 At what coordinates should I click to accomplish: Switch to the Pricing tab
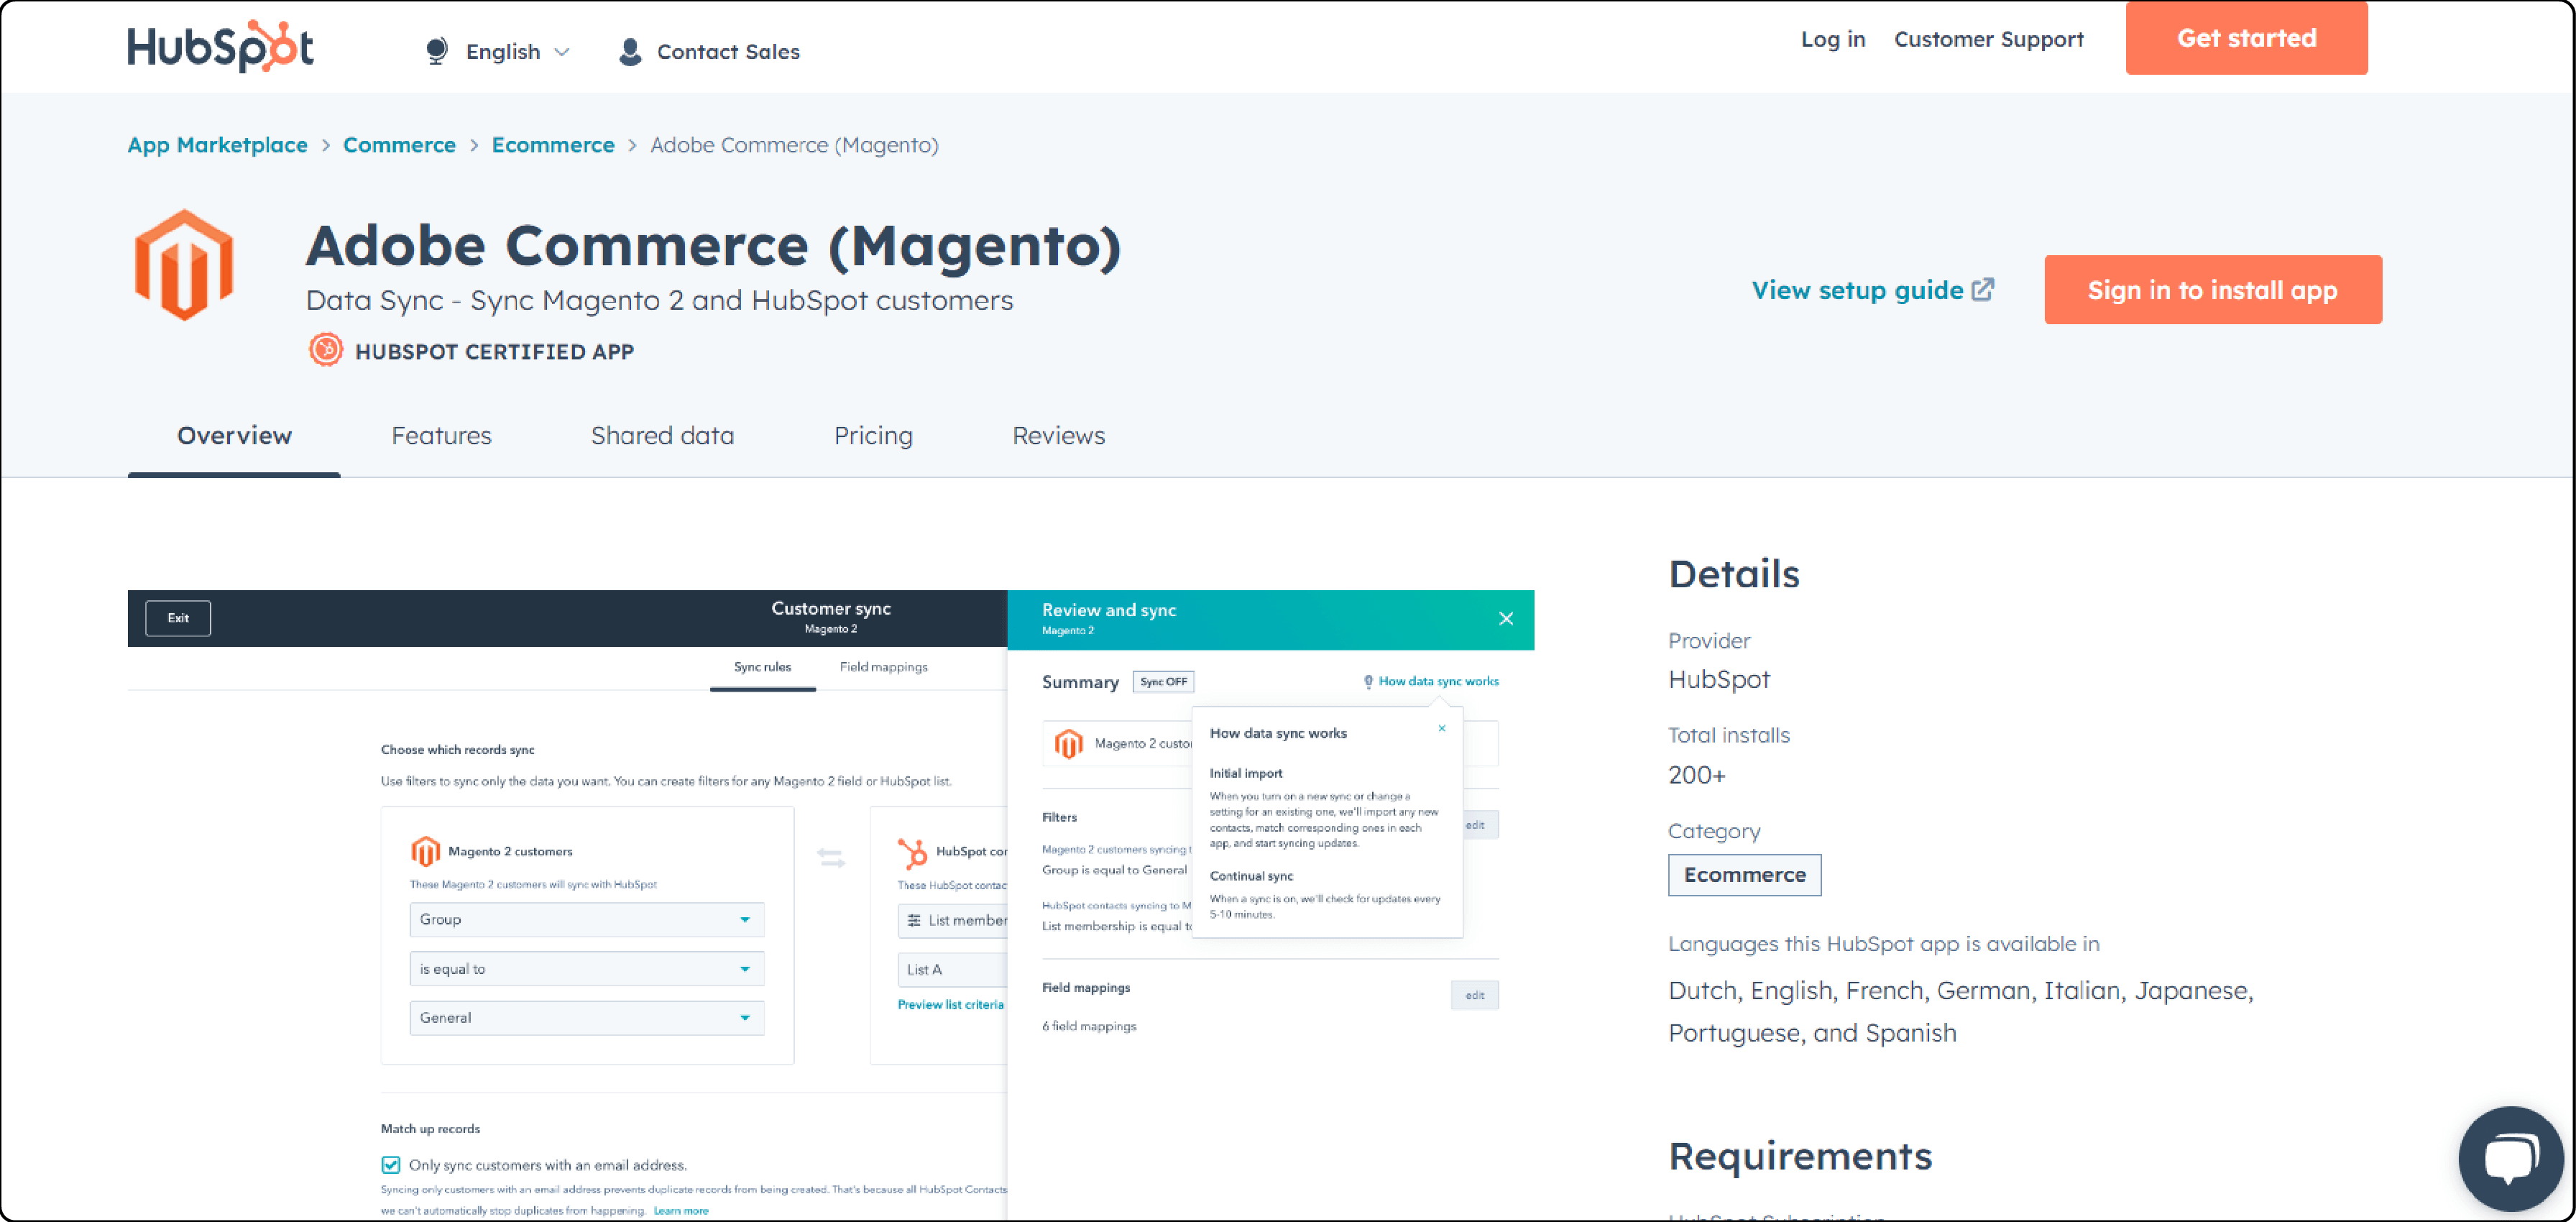click(873, 436)
